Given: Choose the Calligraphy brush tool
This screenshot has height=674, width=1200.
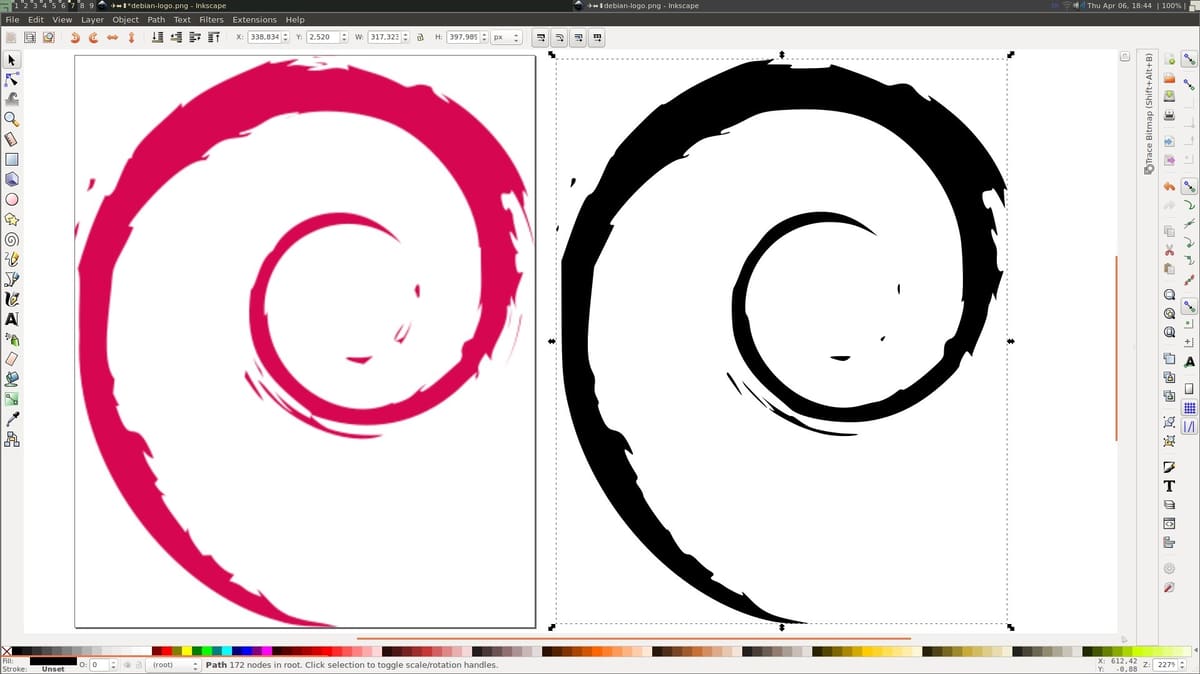Looking at the screenshot, I should 12,299.
